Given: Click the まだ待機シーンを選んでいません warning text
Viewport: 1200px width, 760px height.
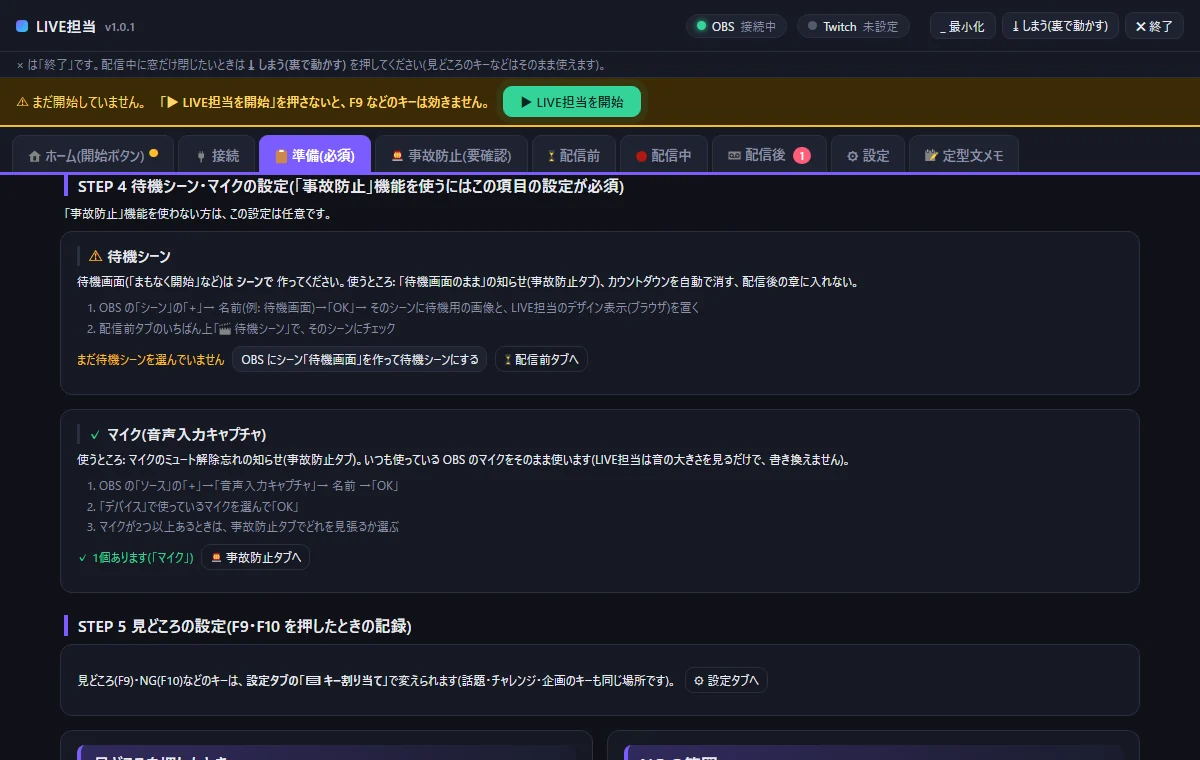Looking at the screenshot, I should (151, 359).
